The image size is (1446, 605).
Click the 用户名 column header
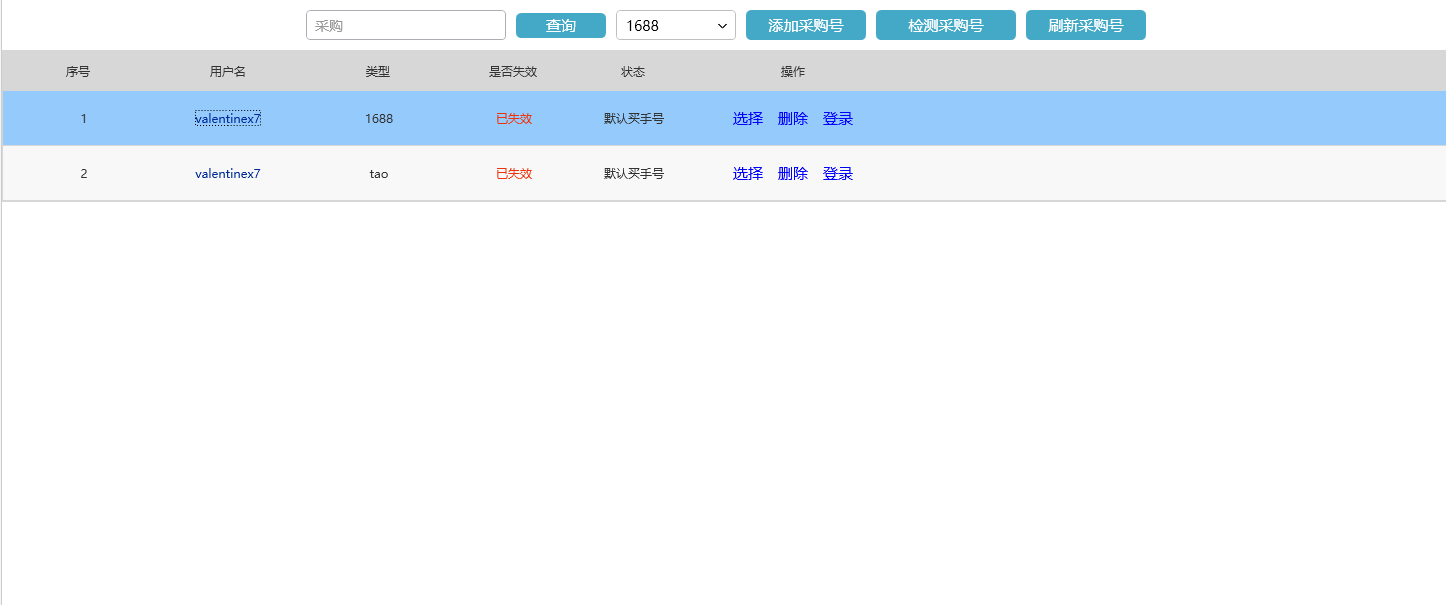[228, 71]
